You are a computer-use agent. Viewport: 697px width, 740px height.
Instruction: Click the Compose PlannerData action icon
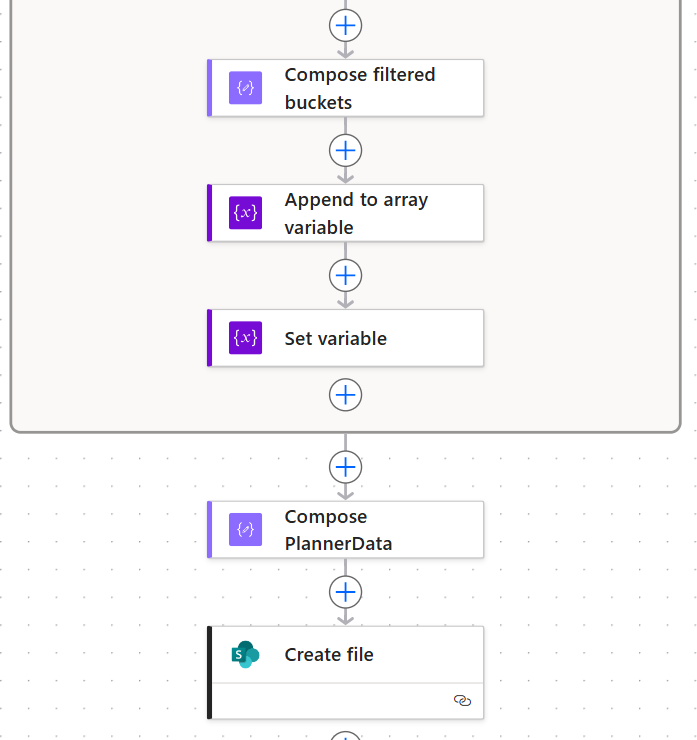click(x=245, y=530)
